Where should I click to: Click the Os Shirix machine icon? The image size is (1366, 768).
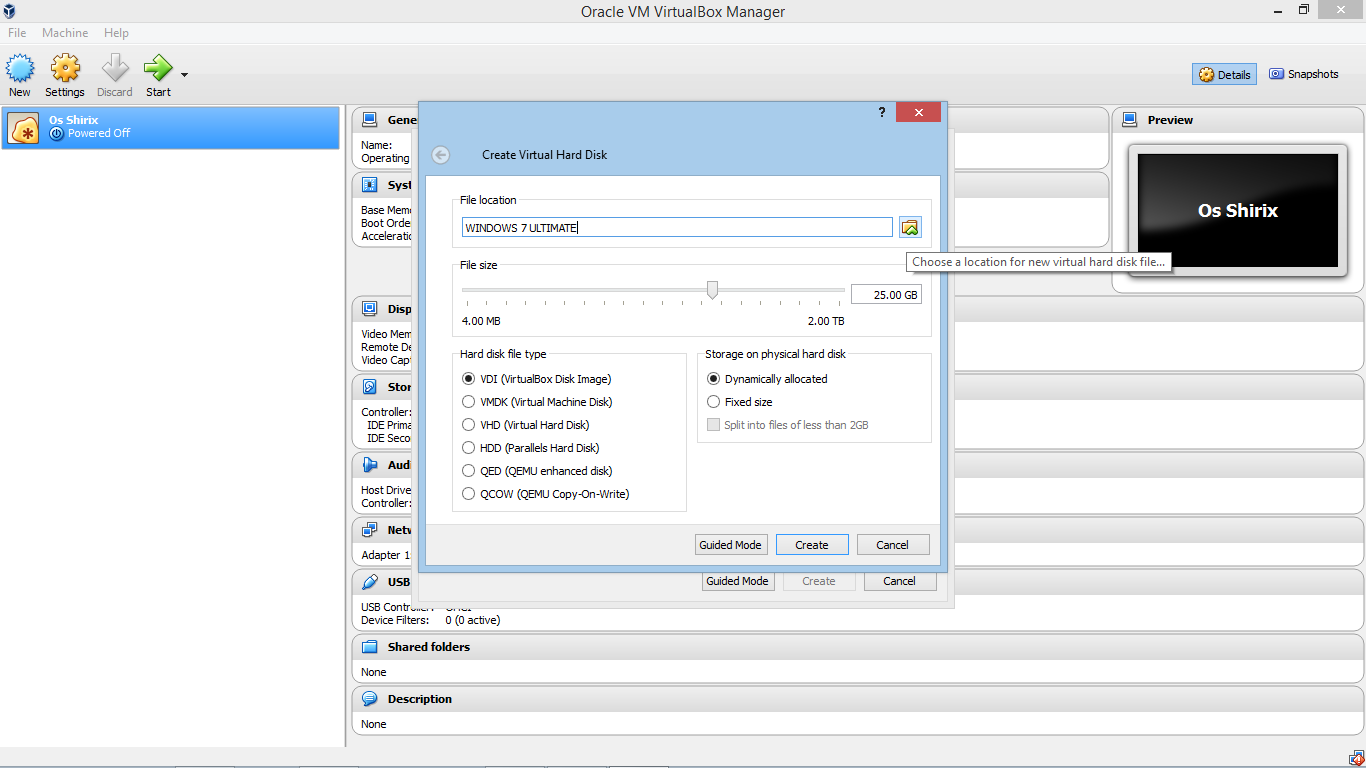tap(23, 128)
